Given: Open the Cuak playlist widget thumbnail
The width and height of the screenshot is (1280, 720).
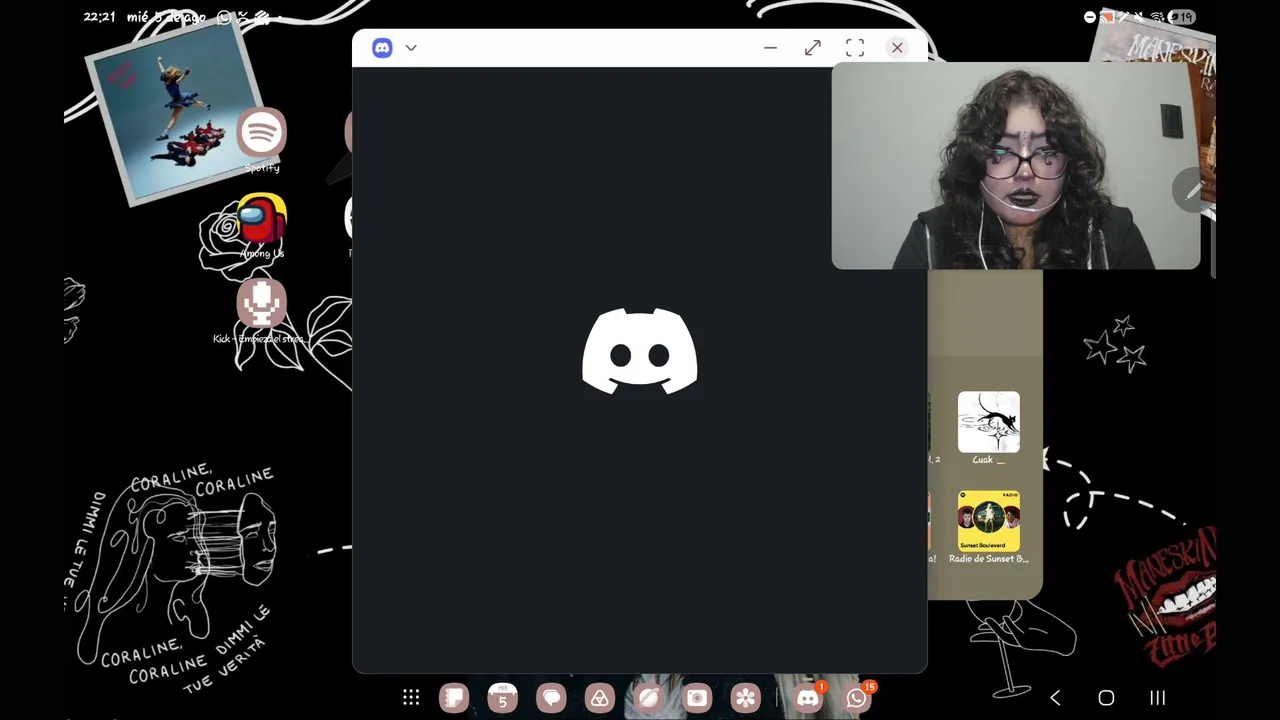Looking at the screenshot, I should [x=989, y=422].
